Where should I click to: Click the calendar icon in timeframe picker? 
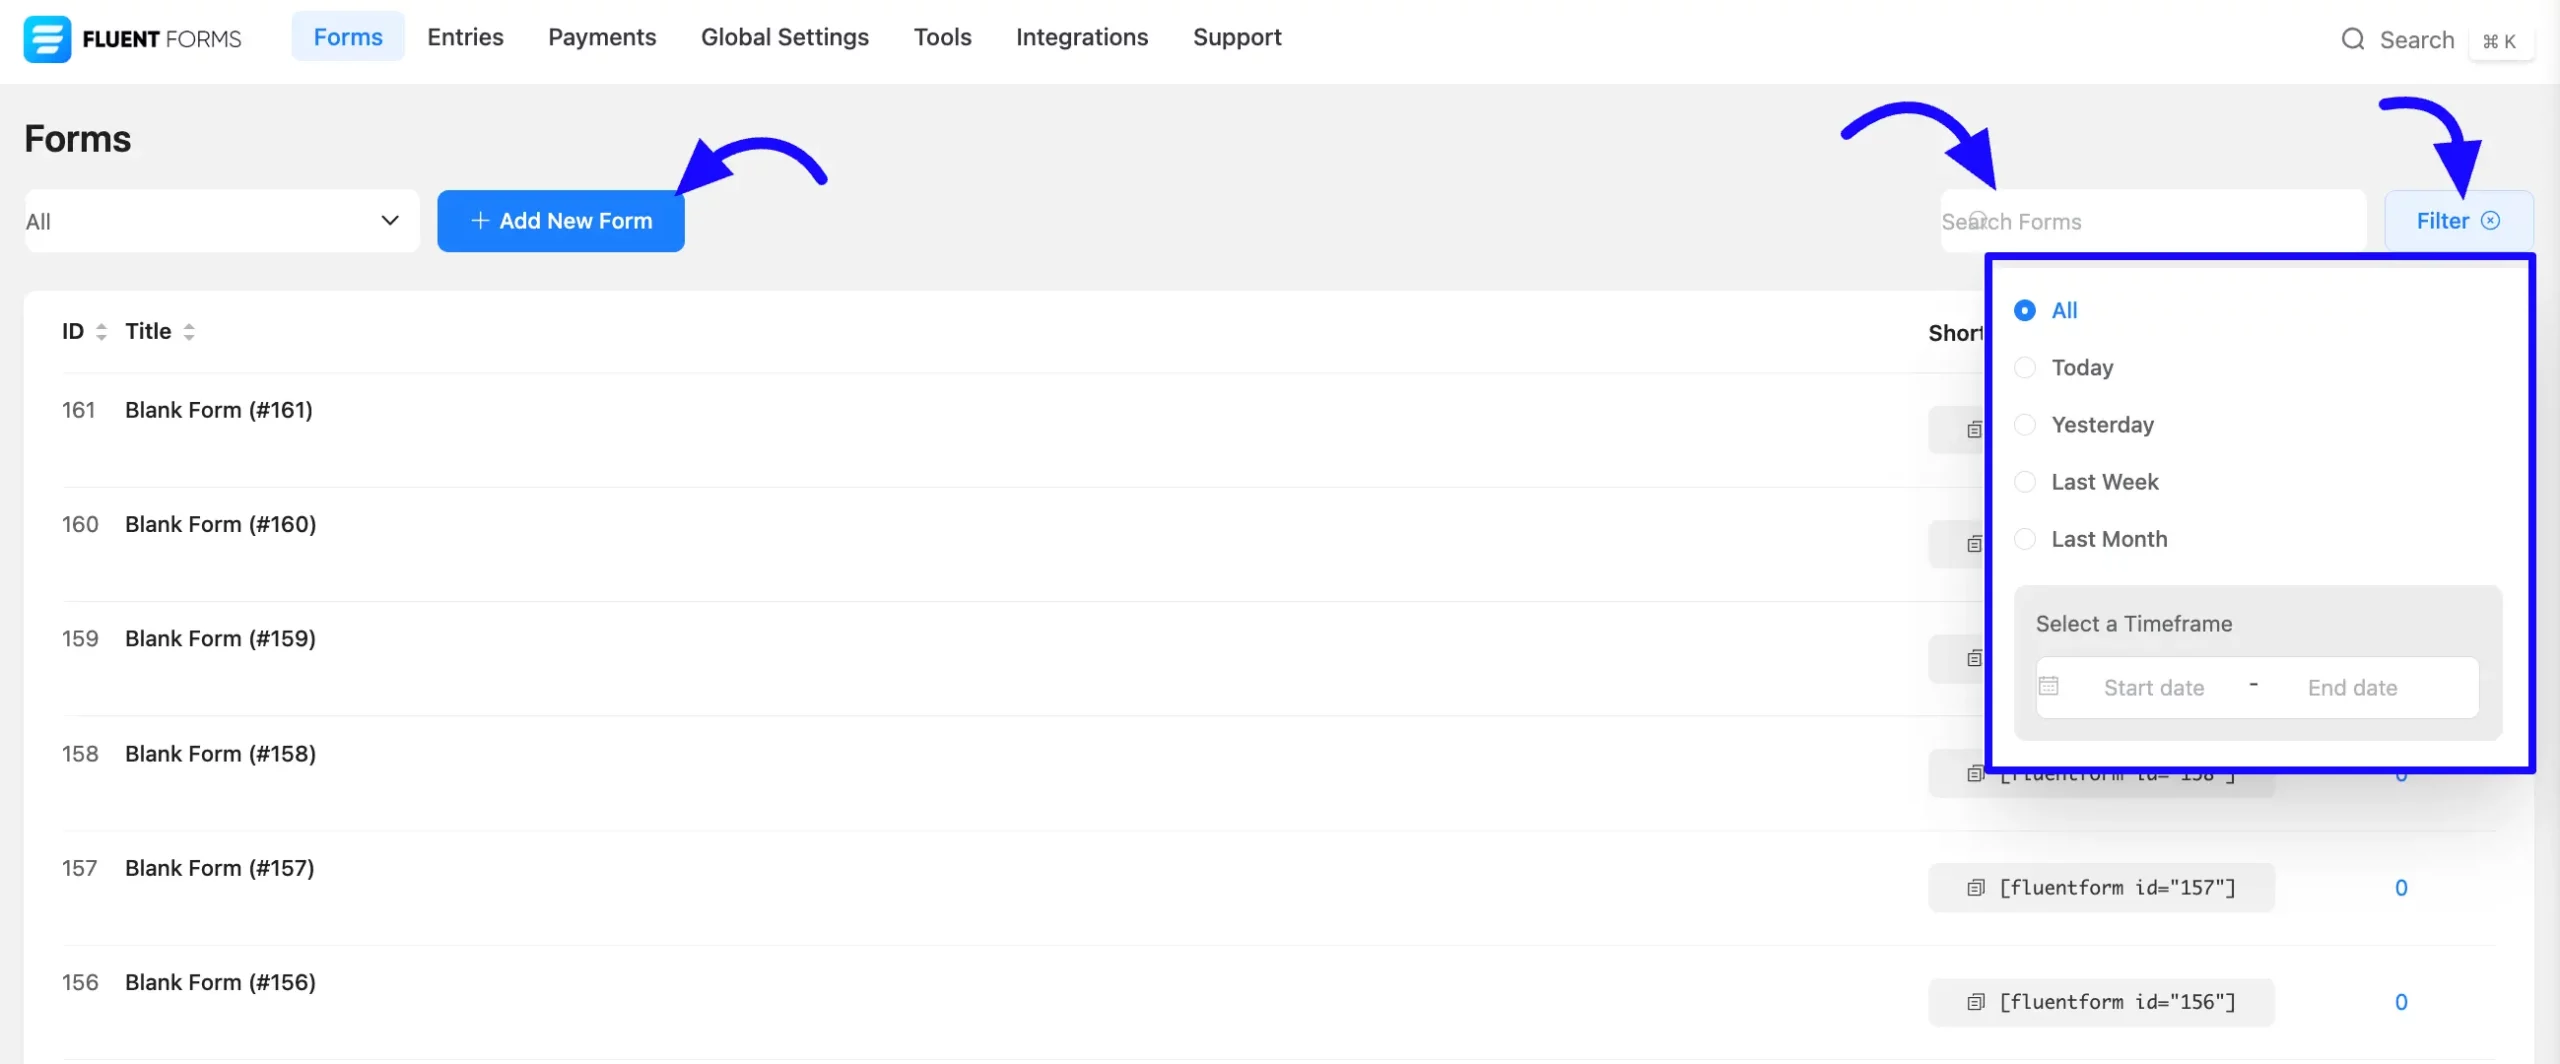2049,686
